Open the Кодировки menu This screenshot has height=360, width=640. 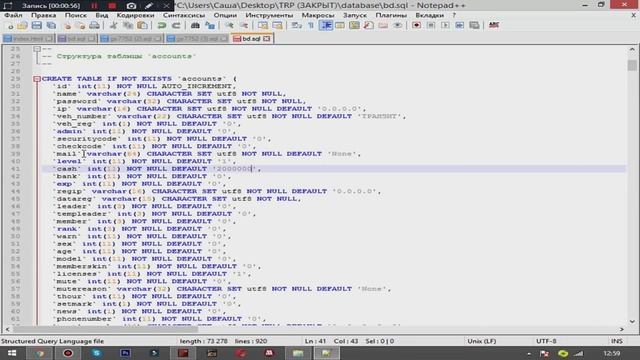pos(135,15)
